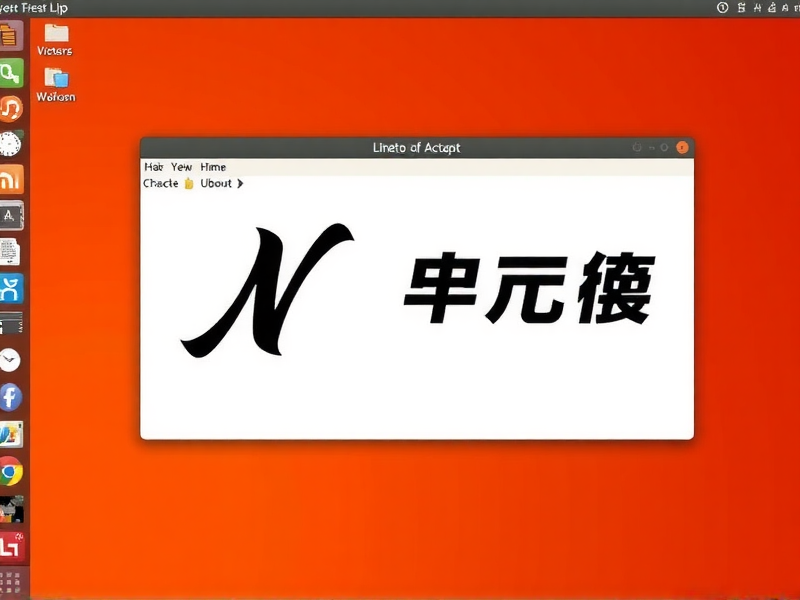This screenshot has width=800, height=600.
Task: Click the Ubout toolbar button
Action: [x=216, y=183]
